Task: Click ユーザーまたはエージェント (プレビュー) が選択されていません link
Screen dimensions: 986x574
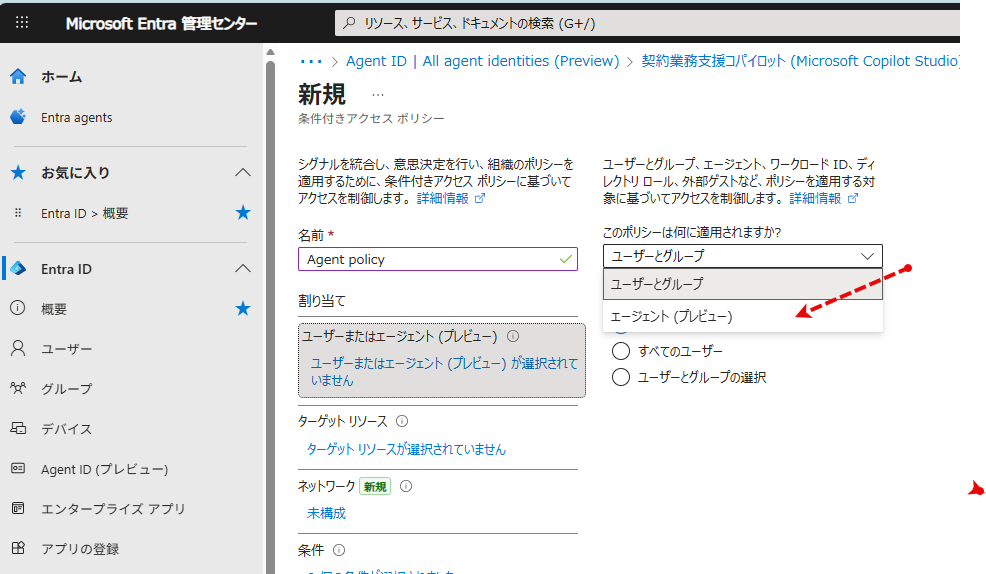Action: tap(444, 372)
